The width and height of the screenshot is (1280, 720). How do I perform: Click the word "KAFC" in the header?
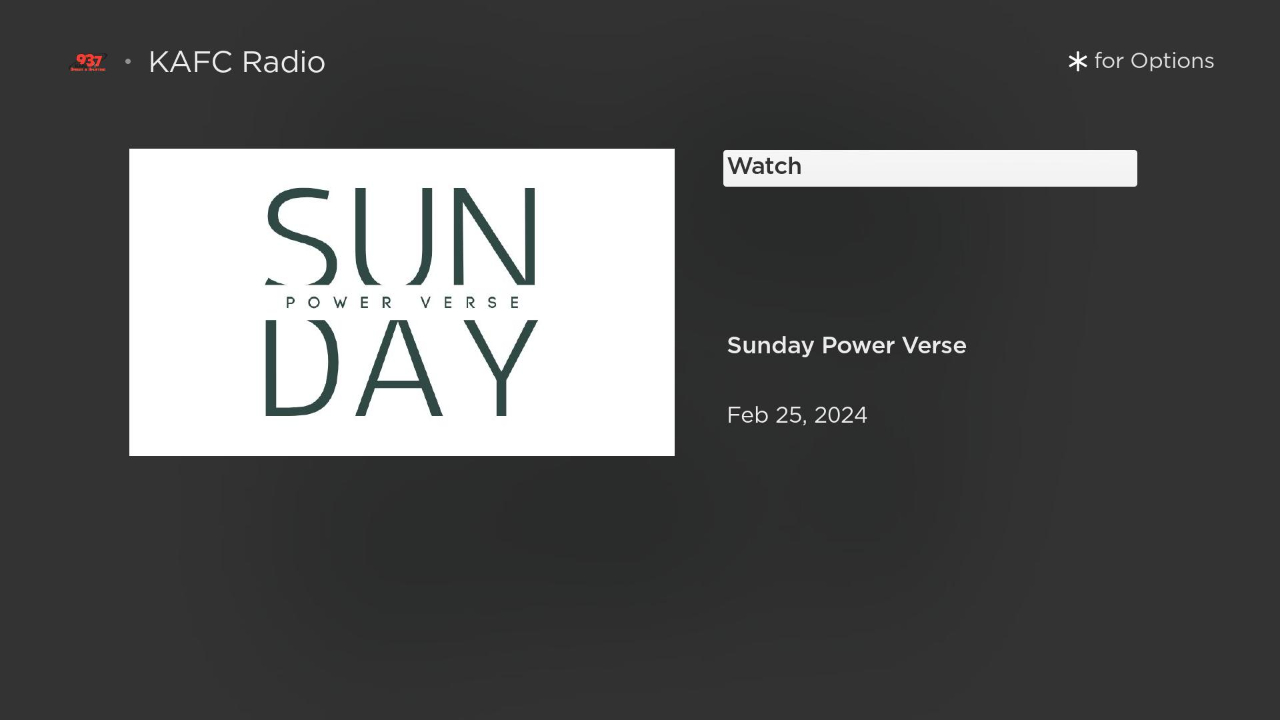[x=190, y=62]
